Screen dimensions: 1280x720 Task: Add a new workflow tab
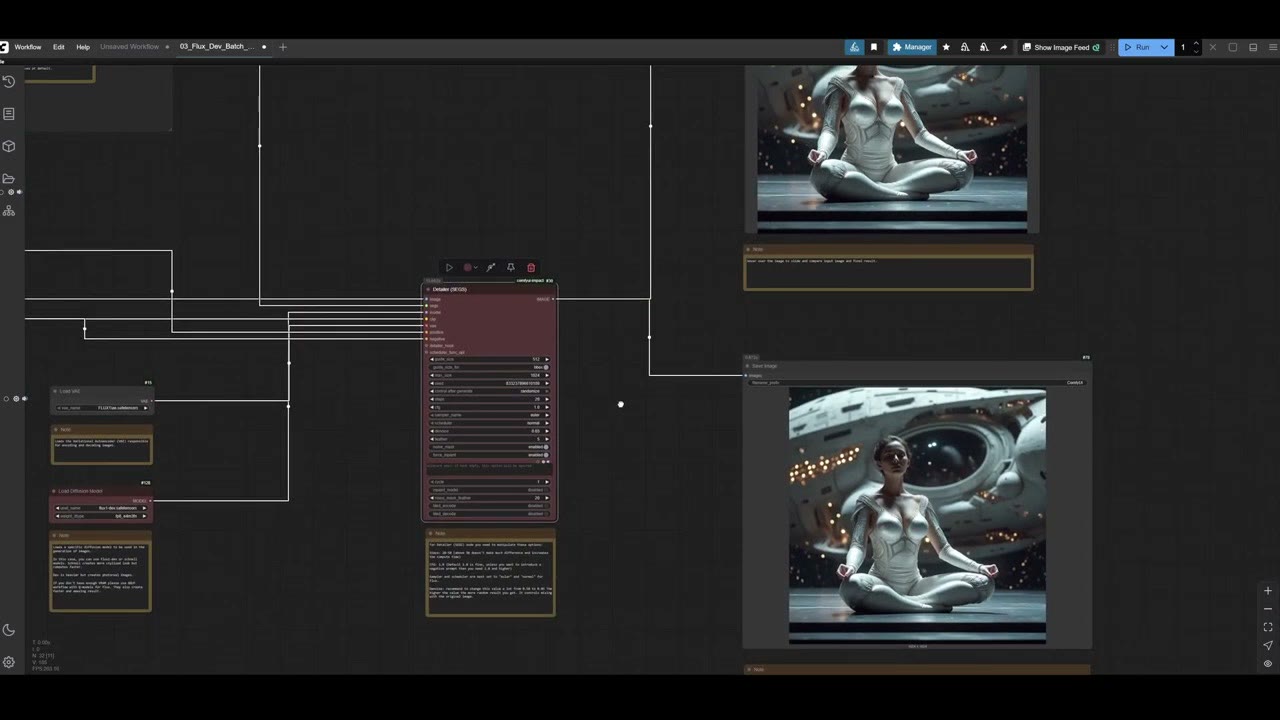[x=283, y=47]
